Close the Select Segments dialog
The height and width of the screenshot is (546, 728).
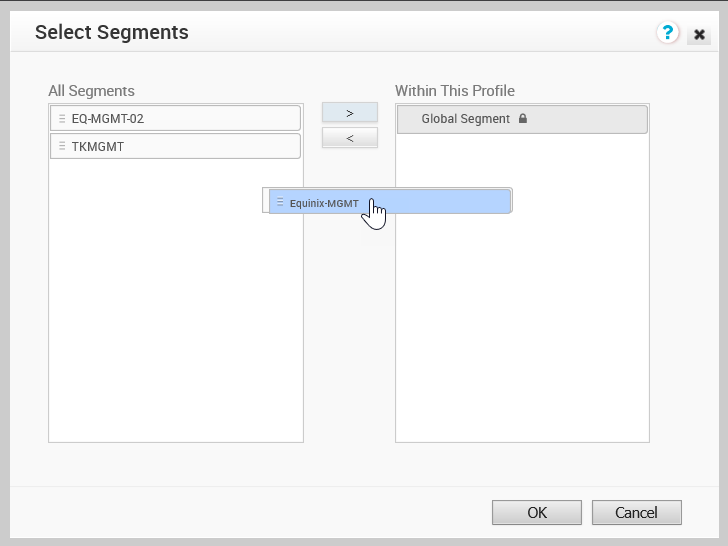click(x=699, y=34)
